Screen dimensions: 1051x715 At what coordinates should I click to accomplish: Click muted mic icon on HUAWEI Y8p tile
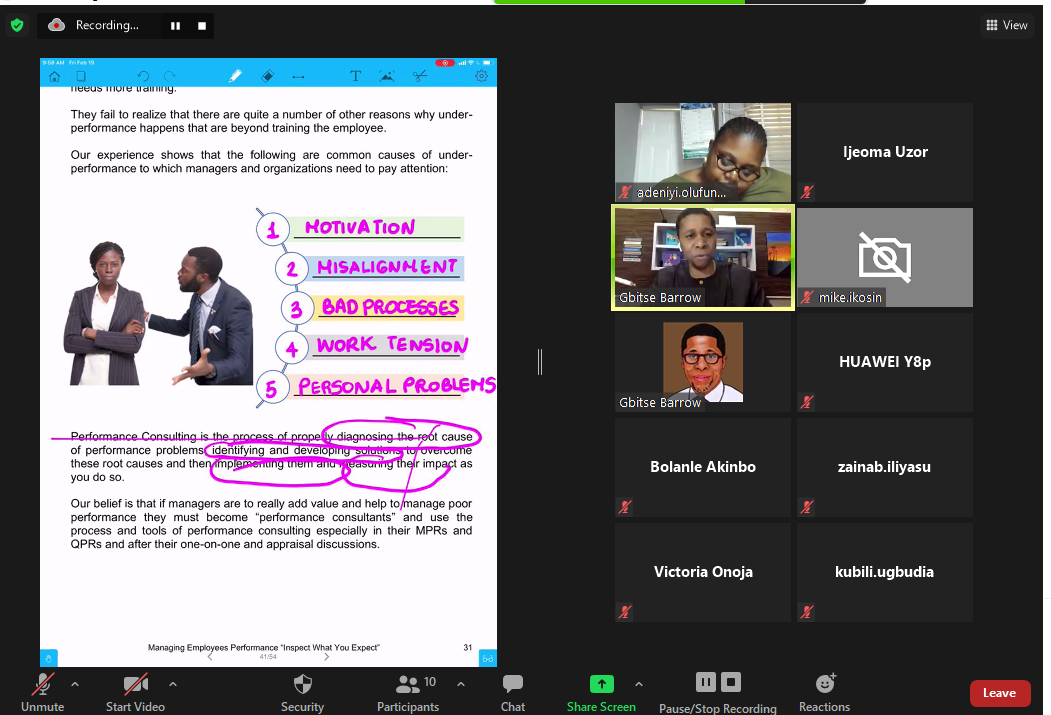pos(807,402)
